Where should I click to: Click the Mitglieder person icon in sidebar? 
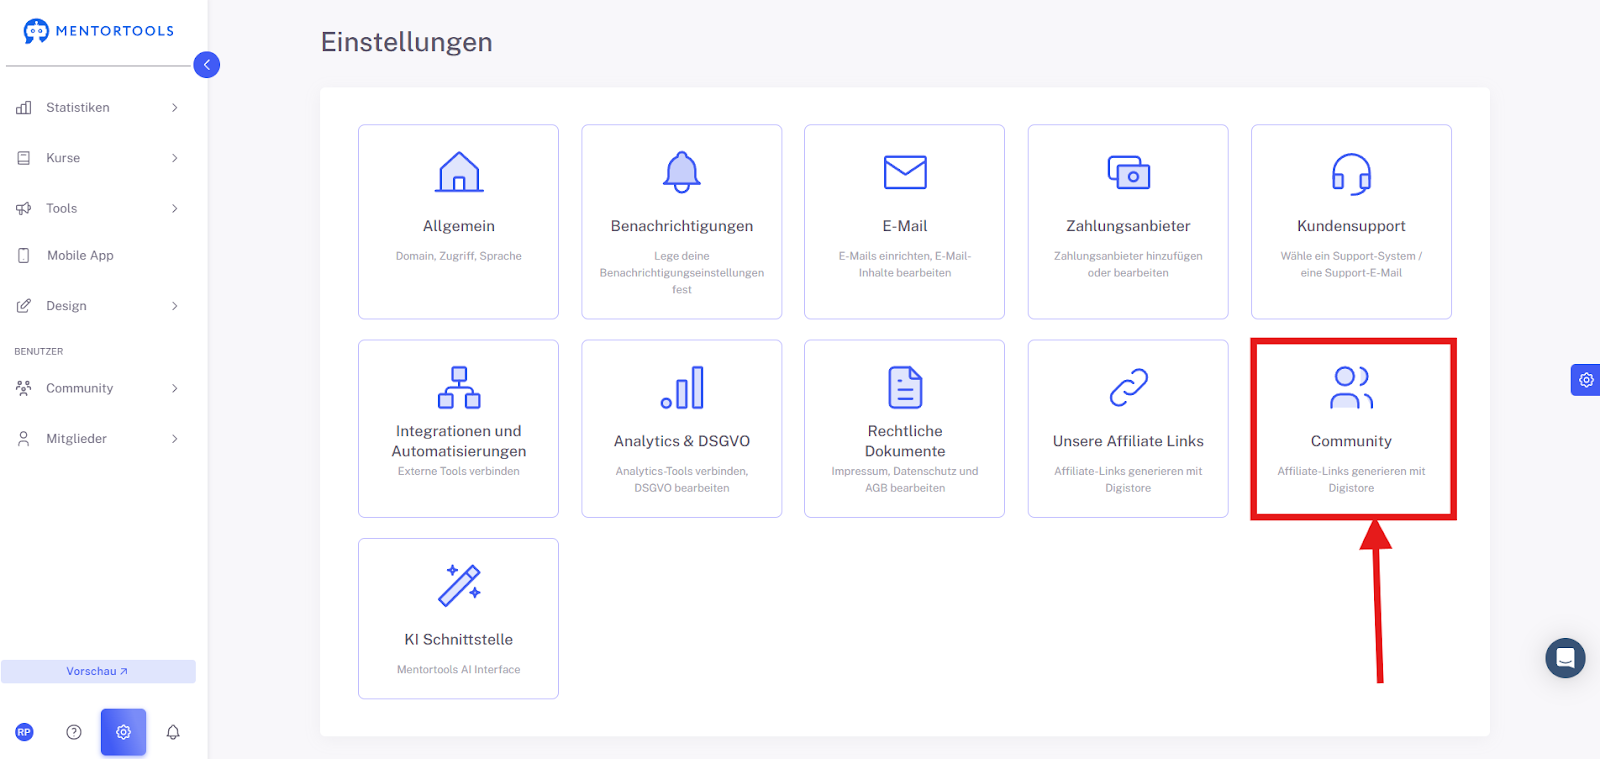coord(24,439)
